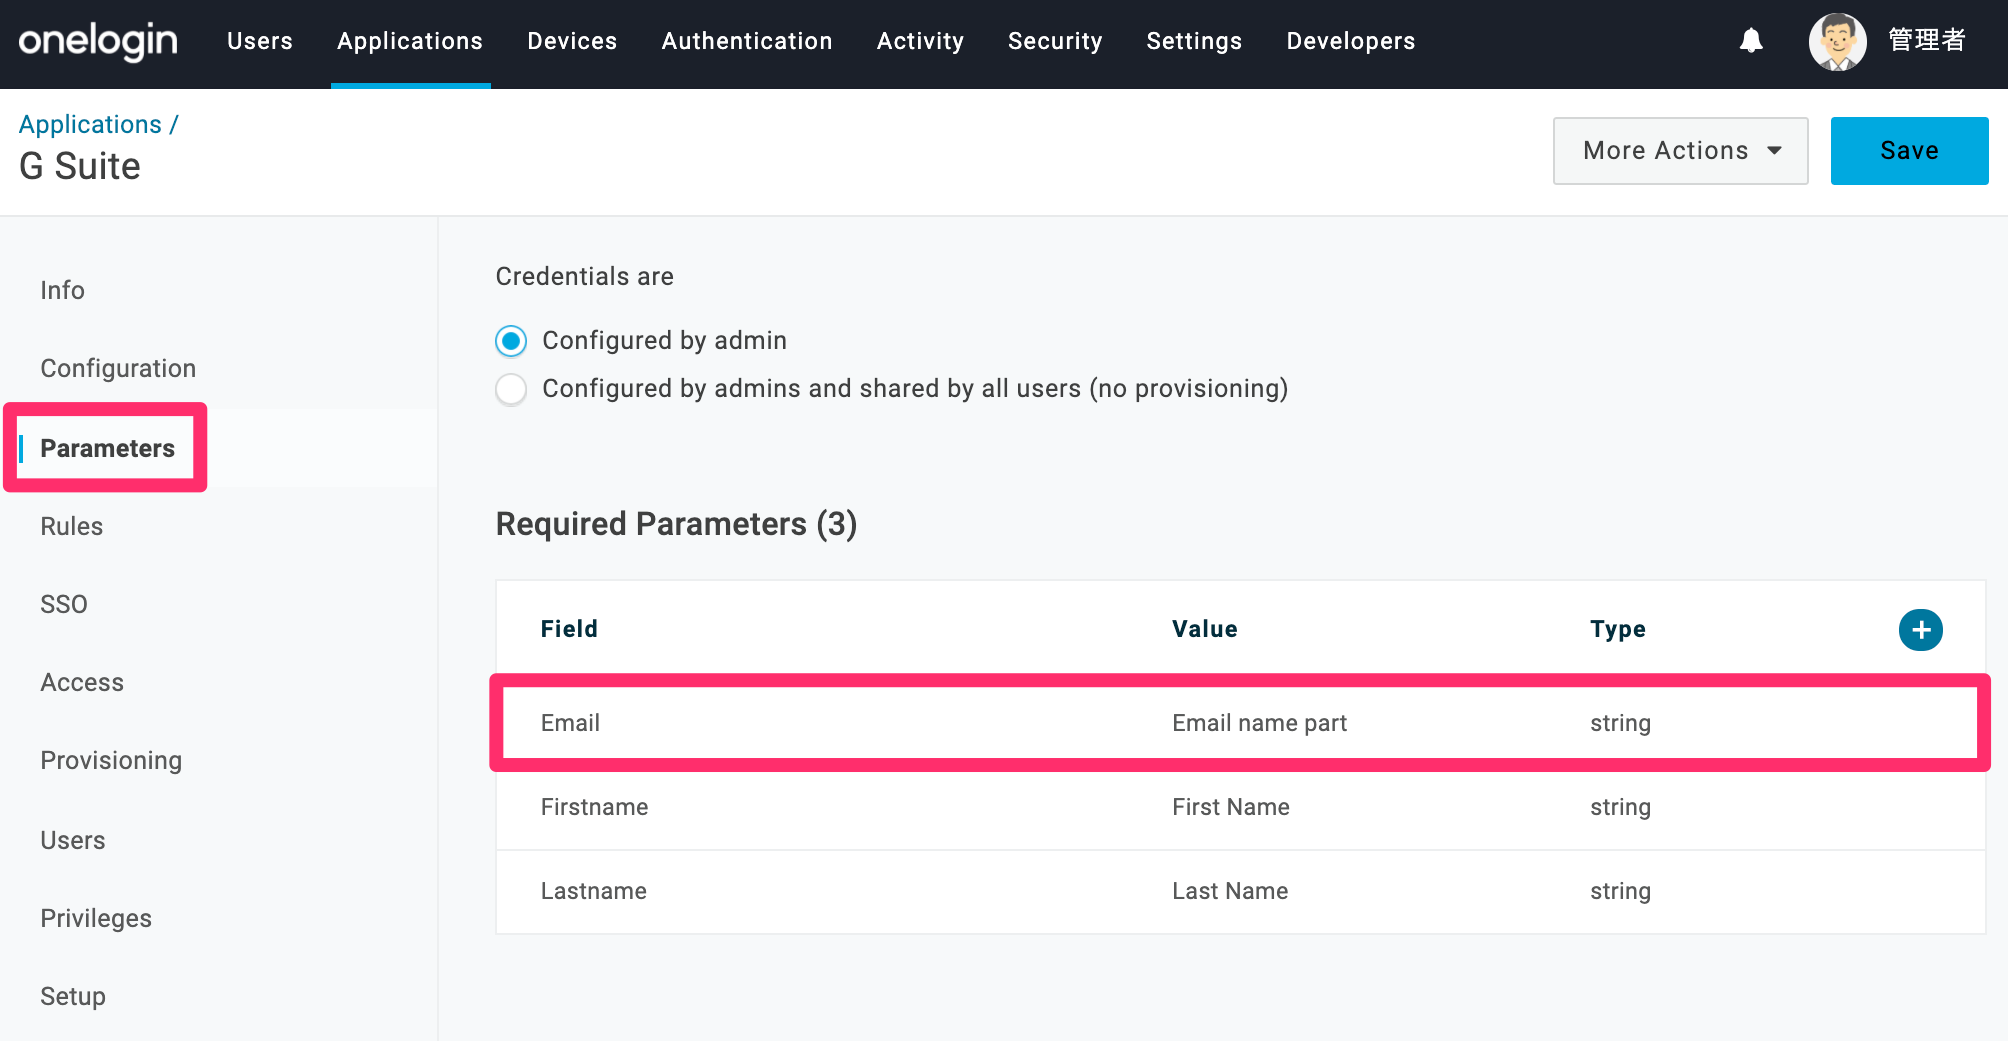Click the admin user avatar
This screenshot has height=1041, width=2008.
point(1837,41)
